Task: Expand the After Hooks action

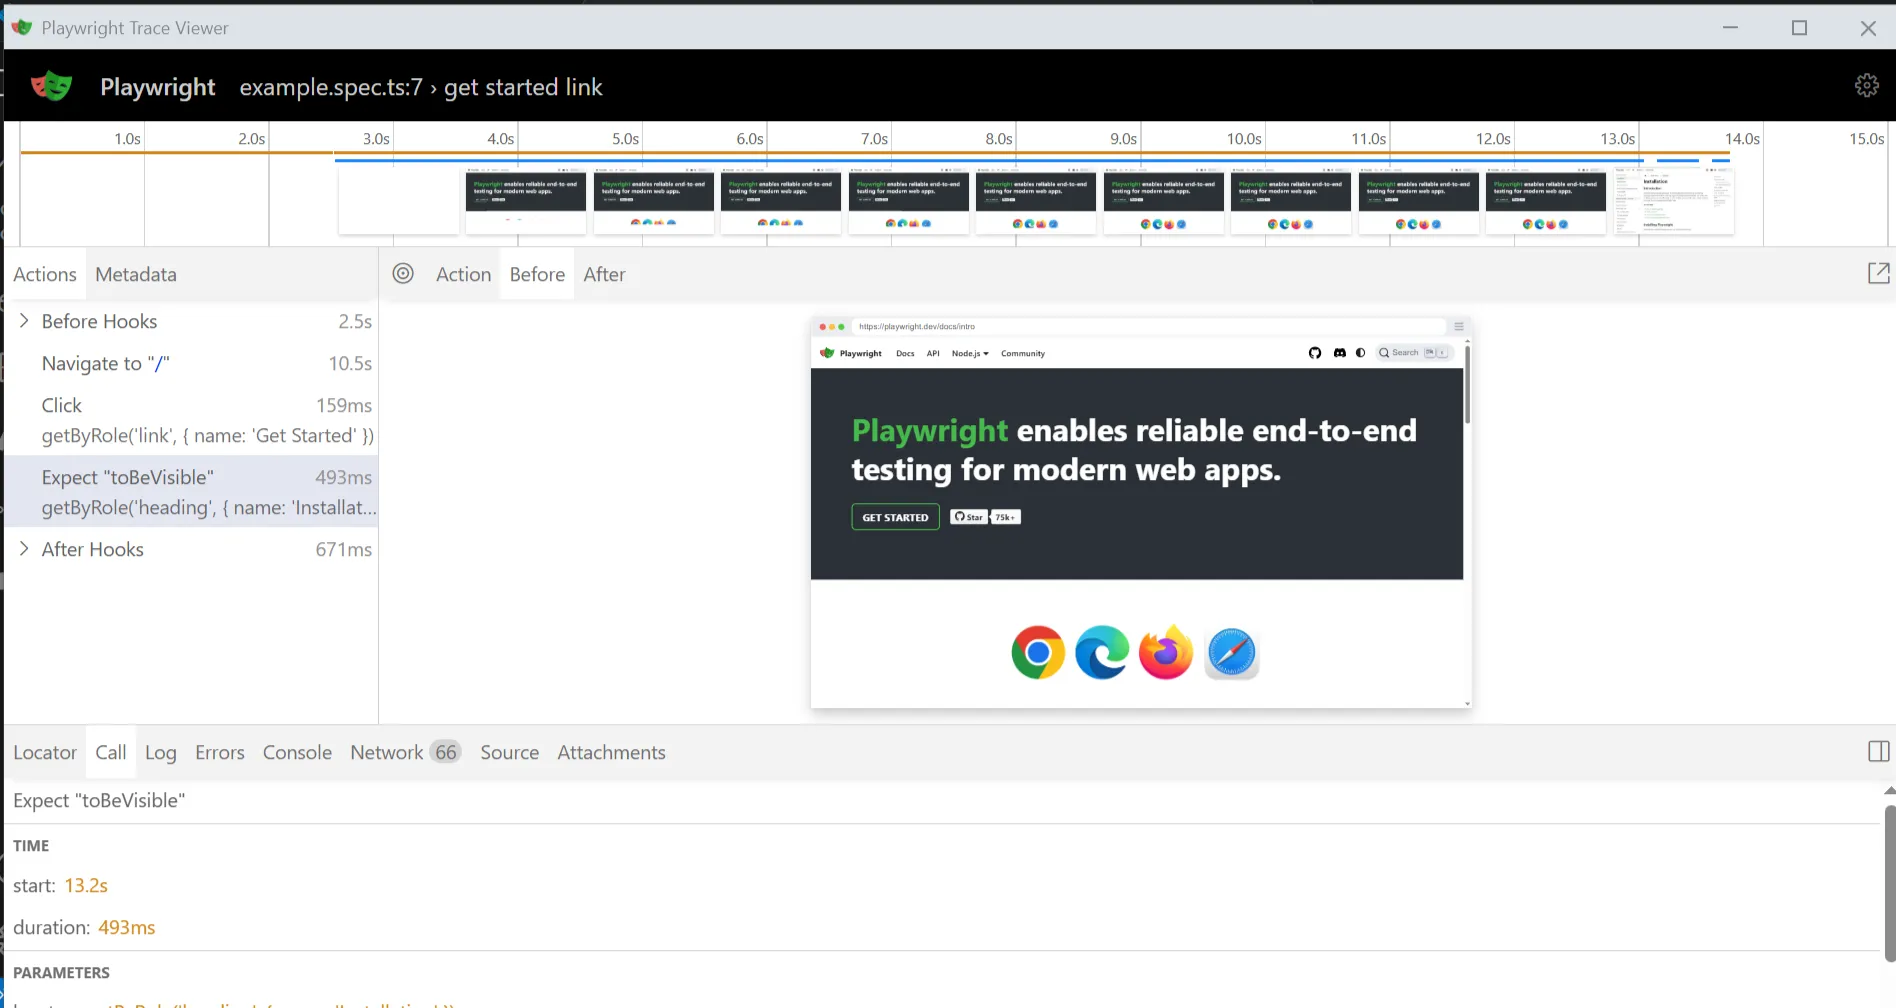Action: tap(24, 549)
